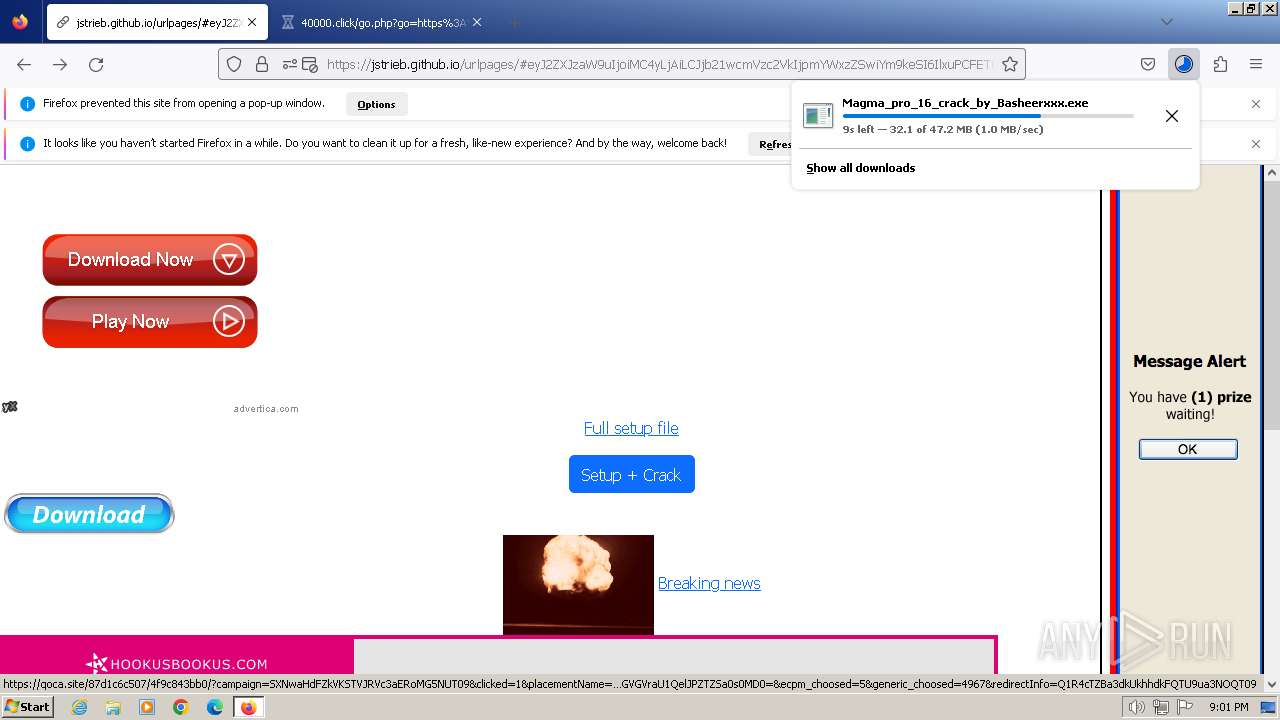
Task: Open Action Center flag icon
Action: pyautogui.click(x=1185, y=707)
